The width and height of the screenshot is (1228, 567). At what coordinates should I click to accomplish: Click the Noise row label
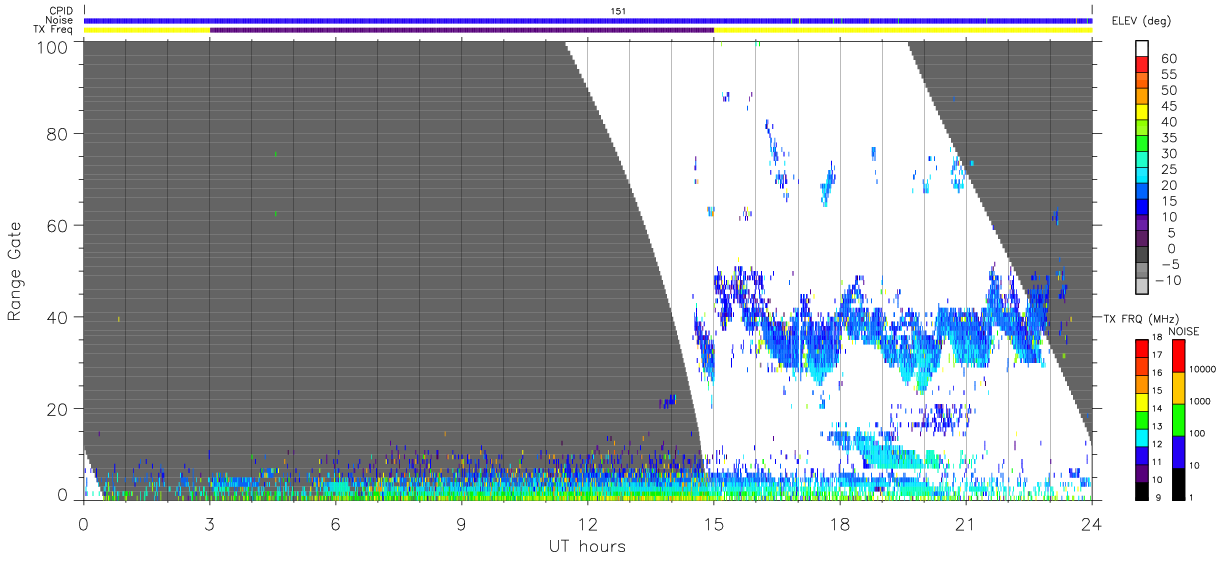click(60, 20)
